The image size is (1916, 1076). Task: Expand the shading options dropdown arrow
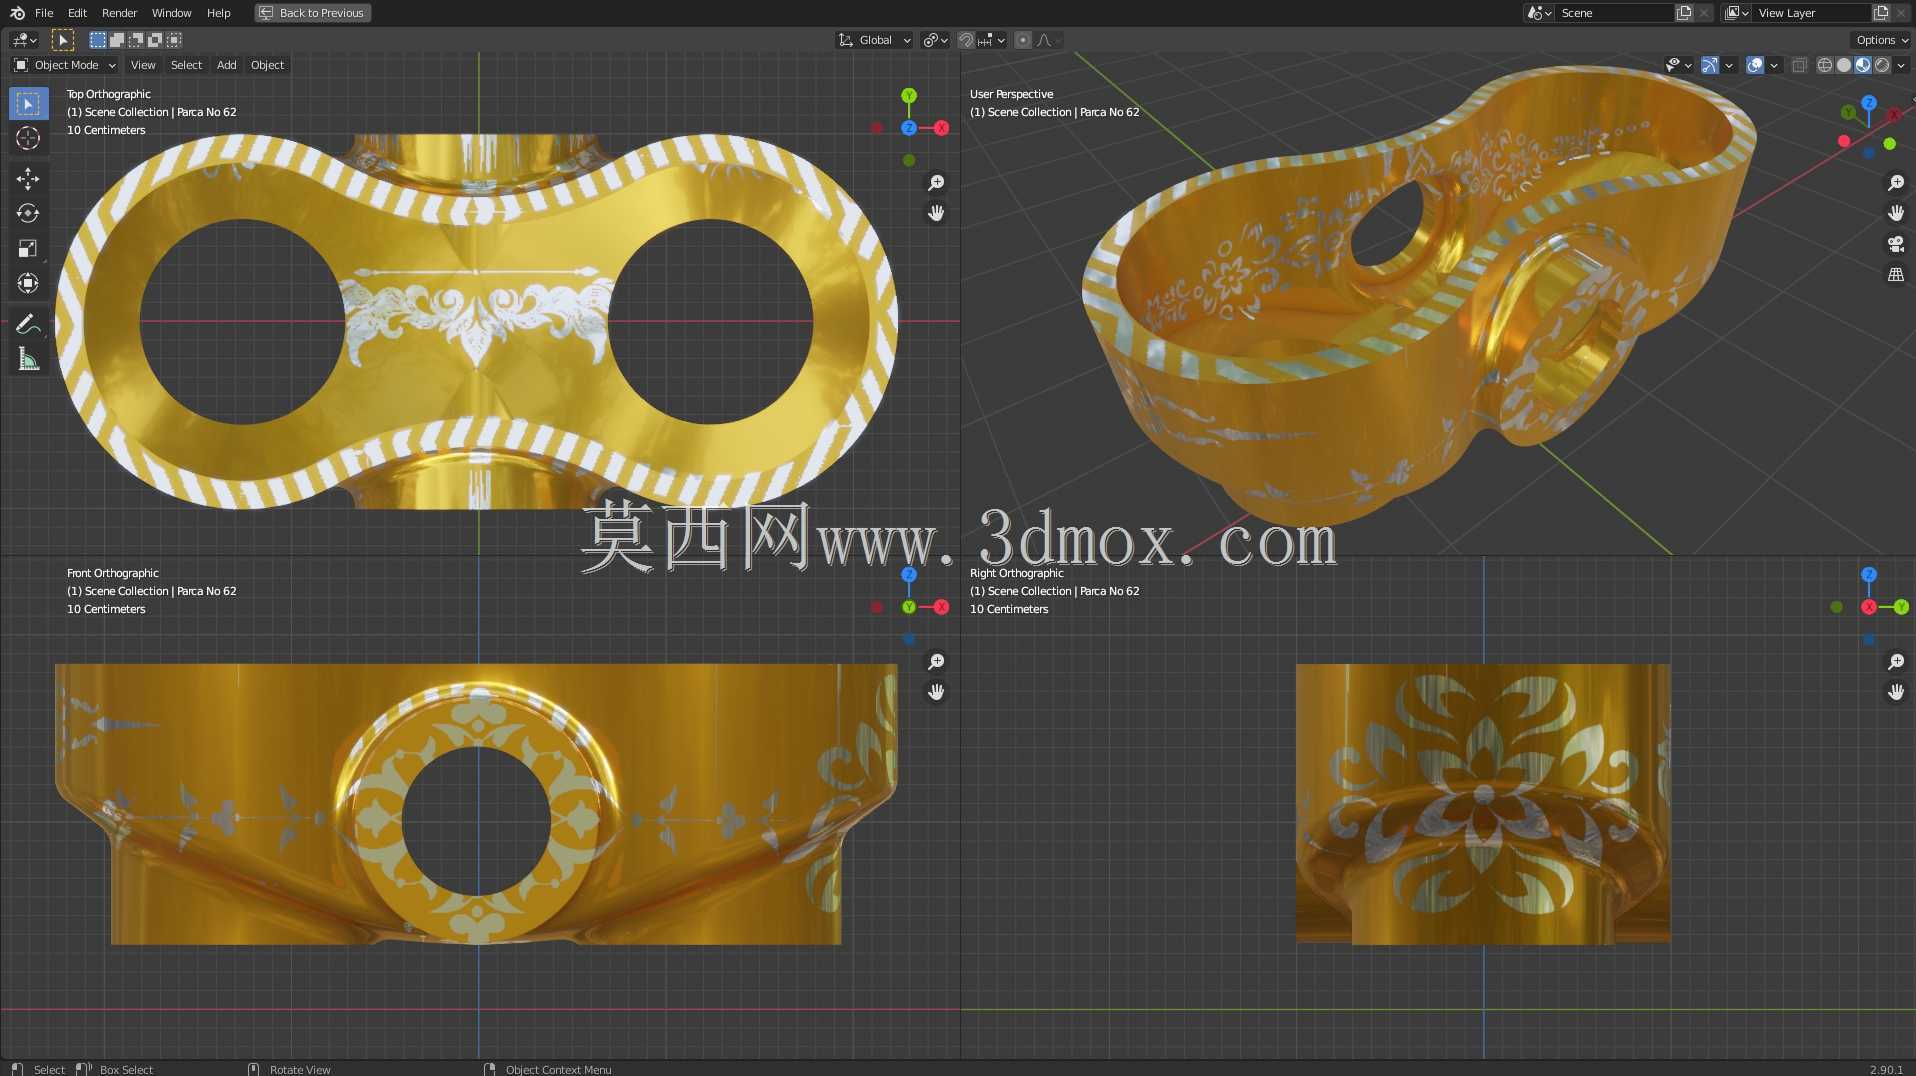(x=1901, y=65)
